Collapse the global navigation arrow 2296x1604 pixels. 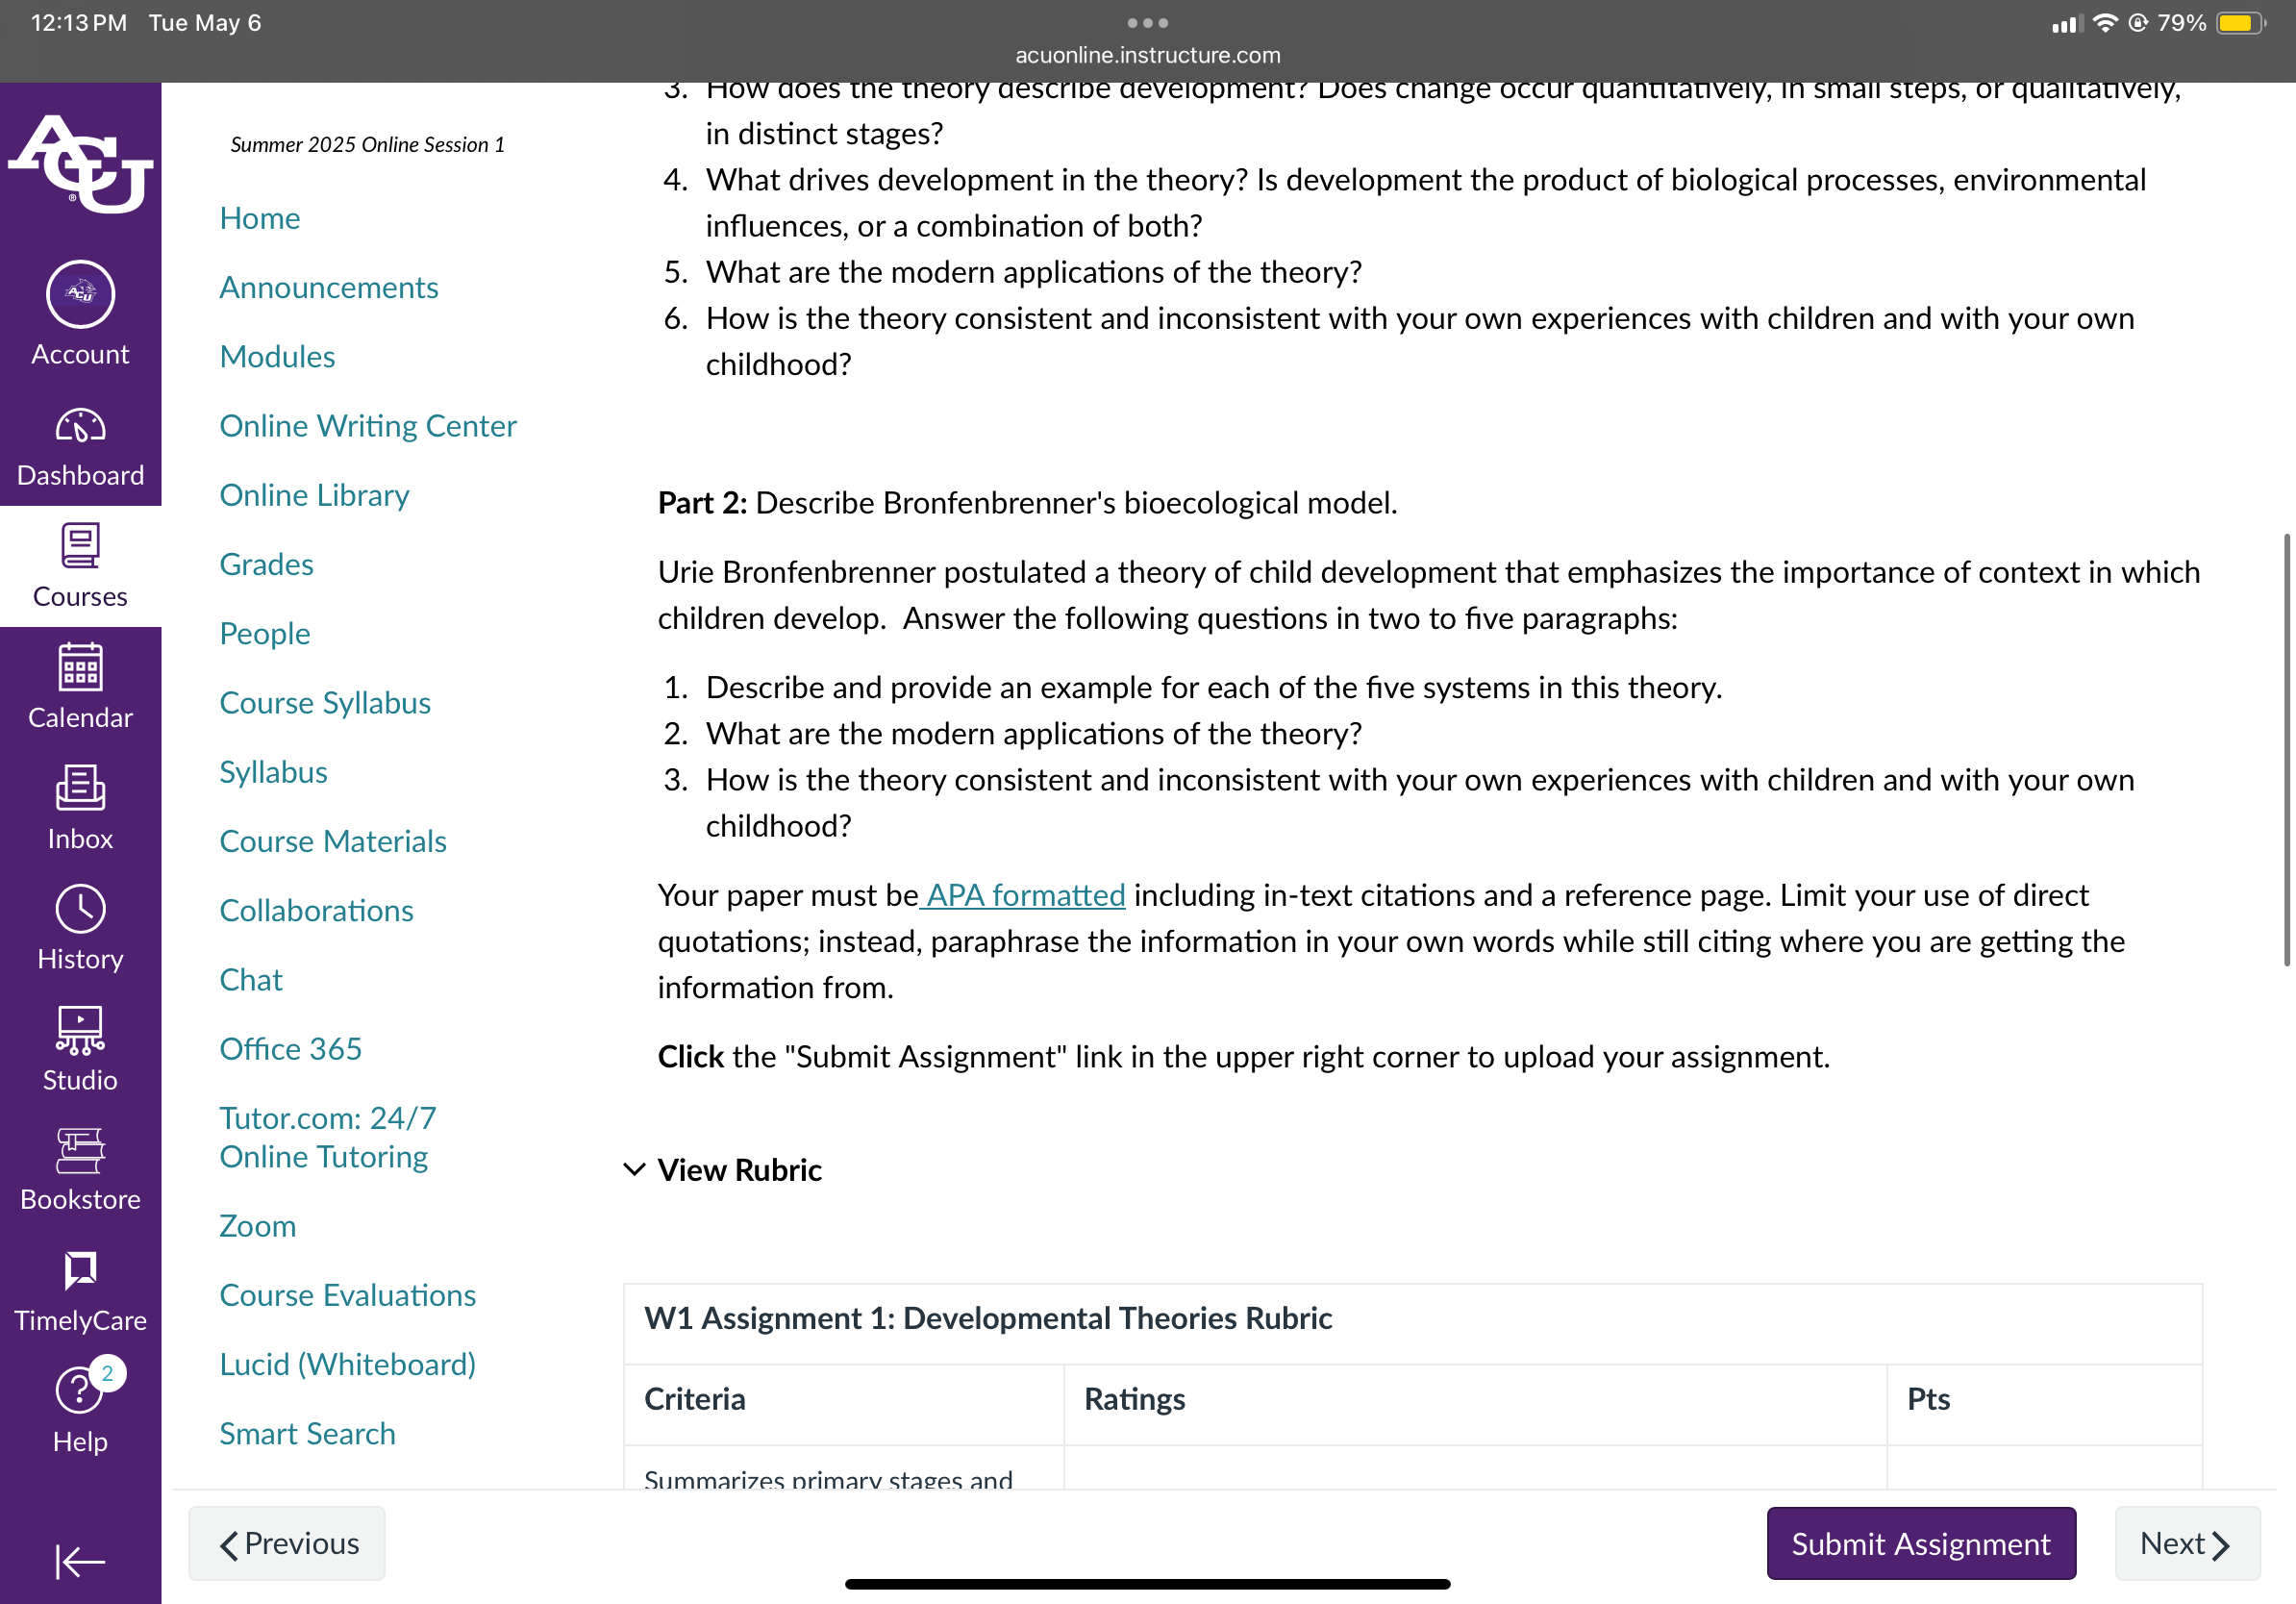pyautogui.click(x=80, y=1560)
